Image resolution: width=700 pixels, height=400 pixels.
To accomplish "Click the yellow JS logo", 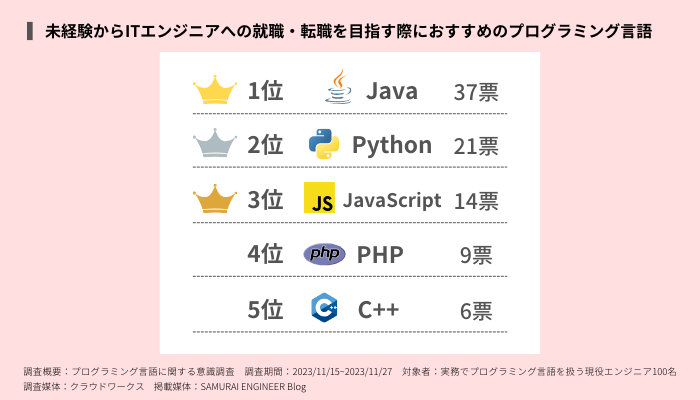I will [319, 199].
